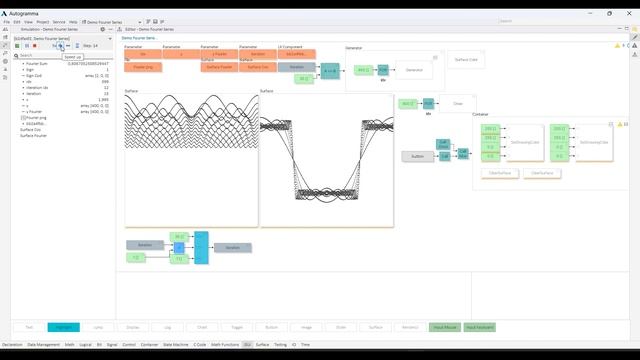Expand the x variable row
The width and height of the screenshot is (640, 360).
click(x=23, y=100)
